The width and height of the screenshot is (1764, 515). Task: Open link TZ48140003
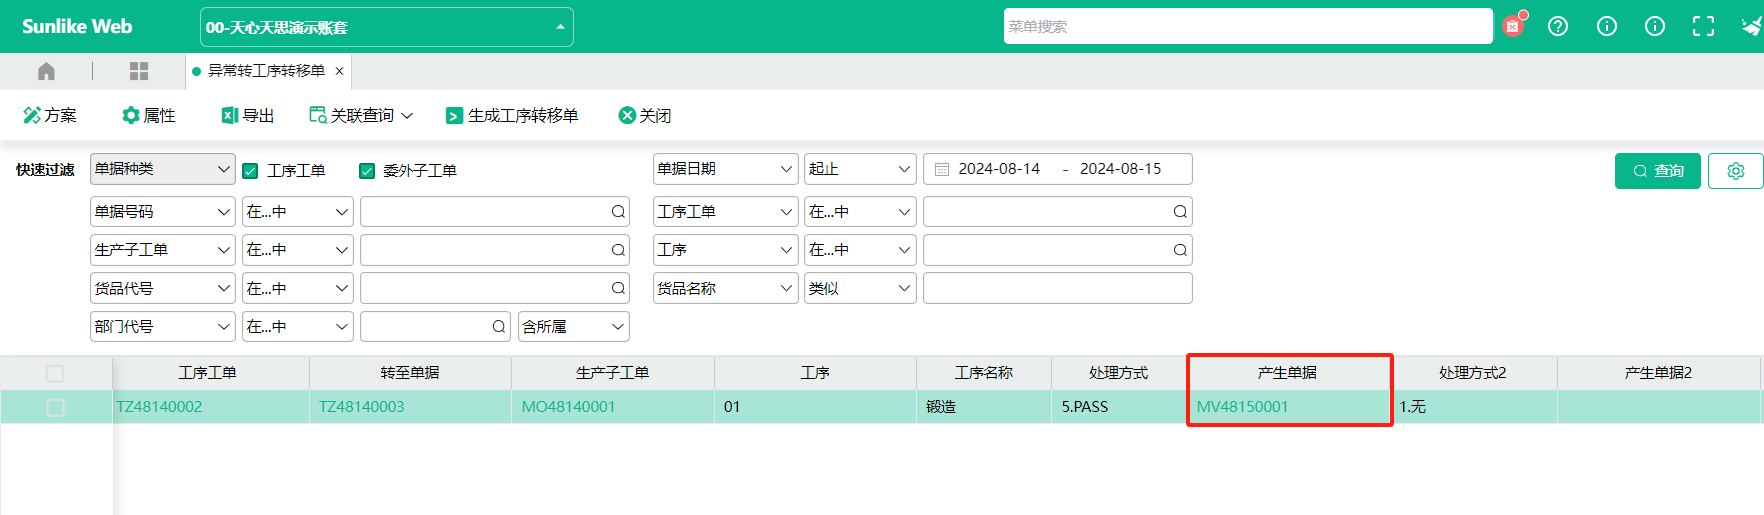pyautogui.click(x=362, y=407)
